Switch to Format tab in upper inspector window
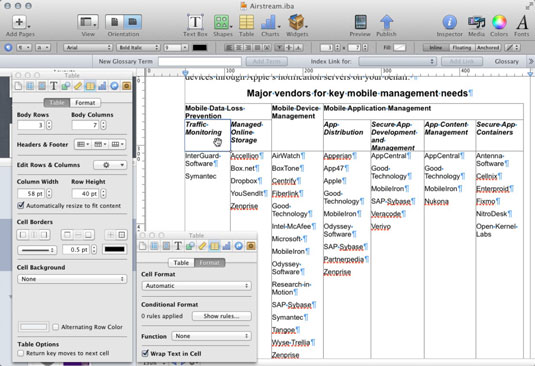Screen dimensions: 535x366 click(85, 103)
